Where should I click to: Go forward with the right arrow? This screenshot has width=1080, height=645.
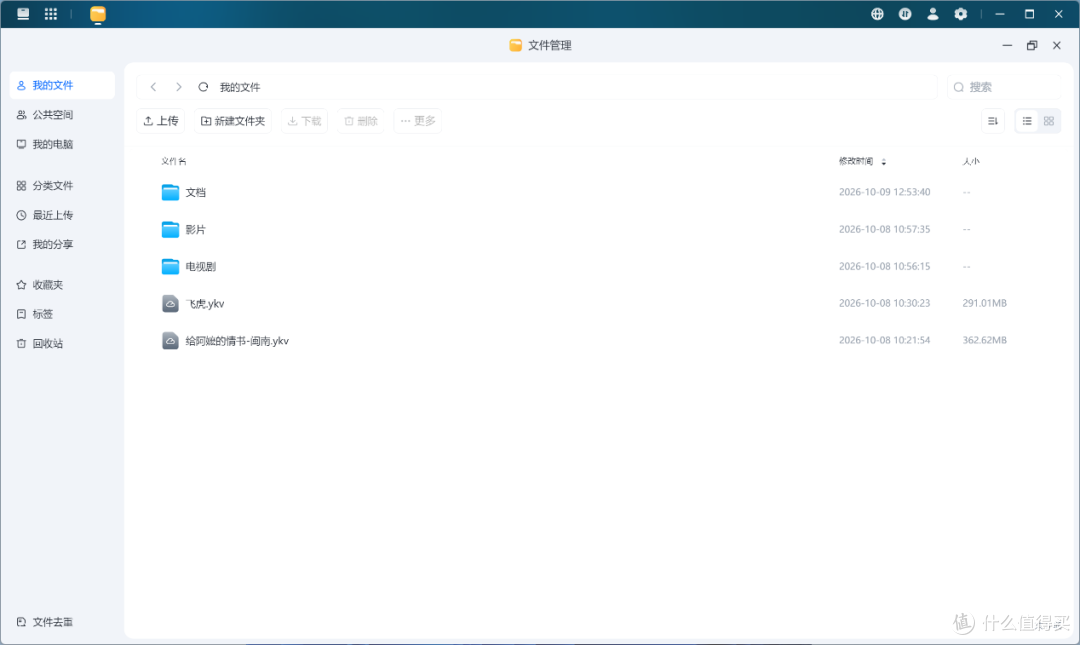click(178, 87)
